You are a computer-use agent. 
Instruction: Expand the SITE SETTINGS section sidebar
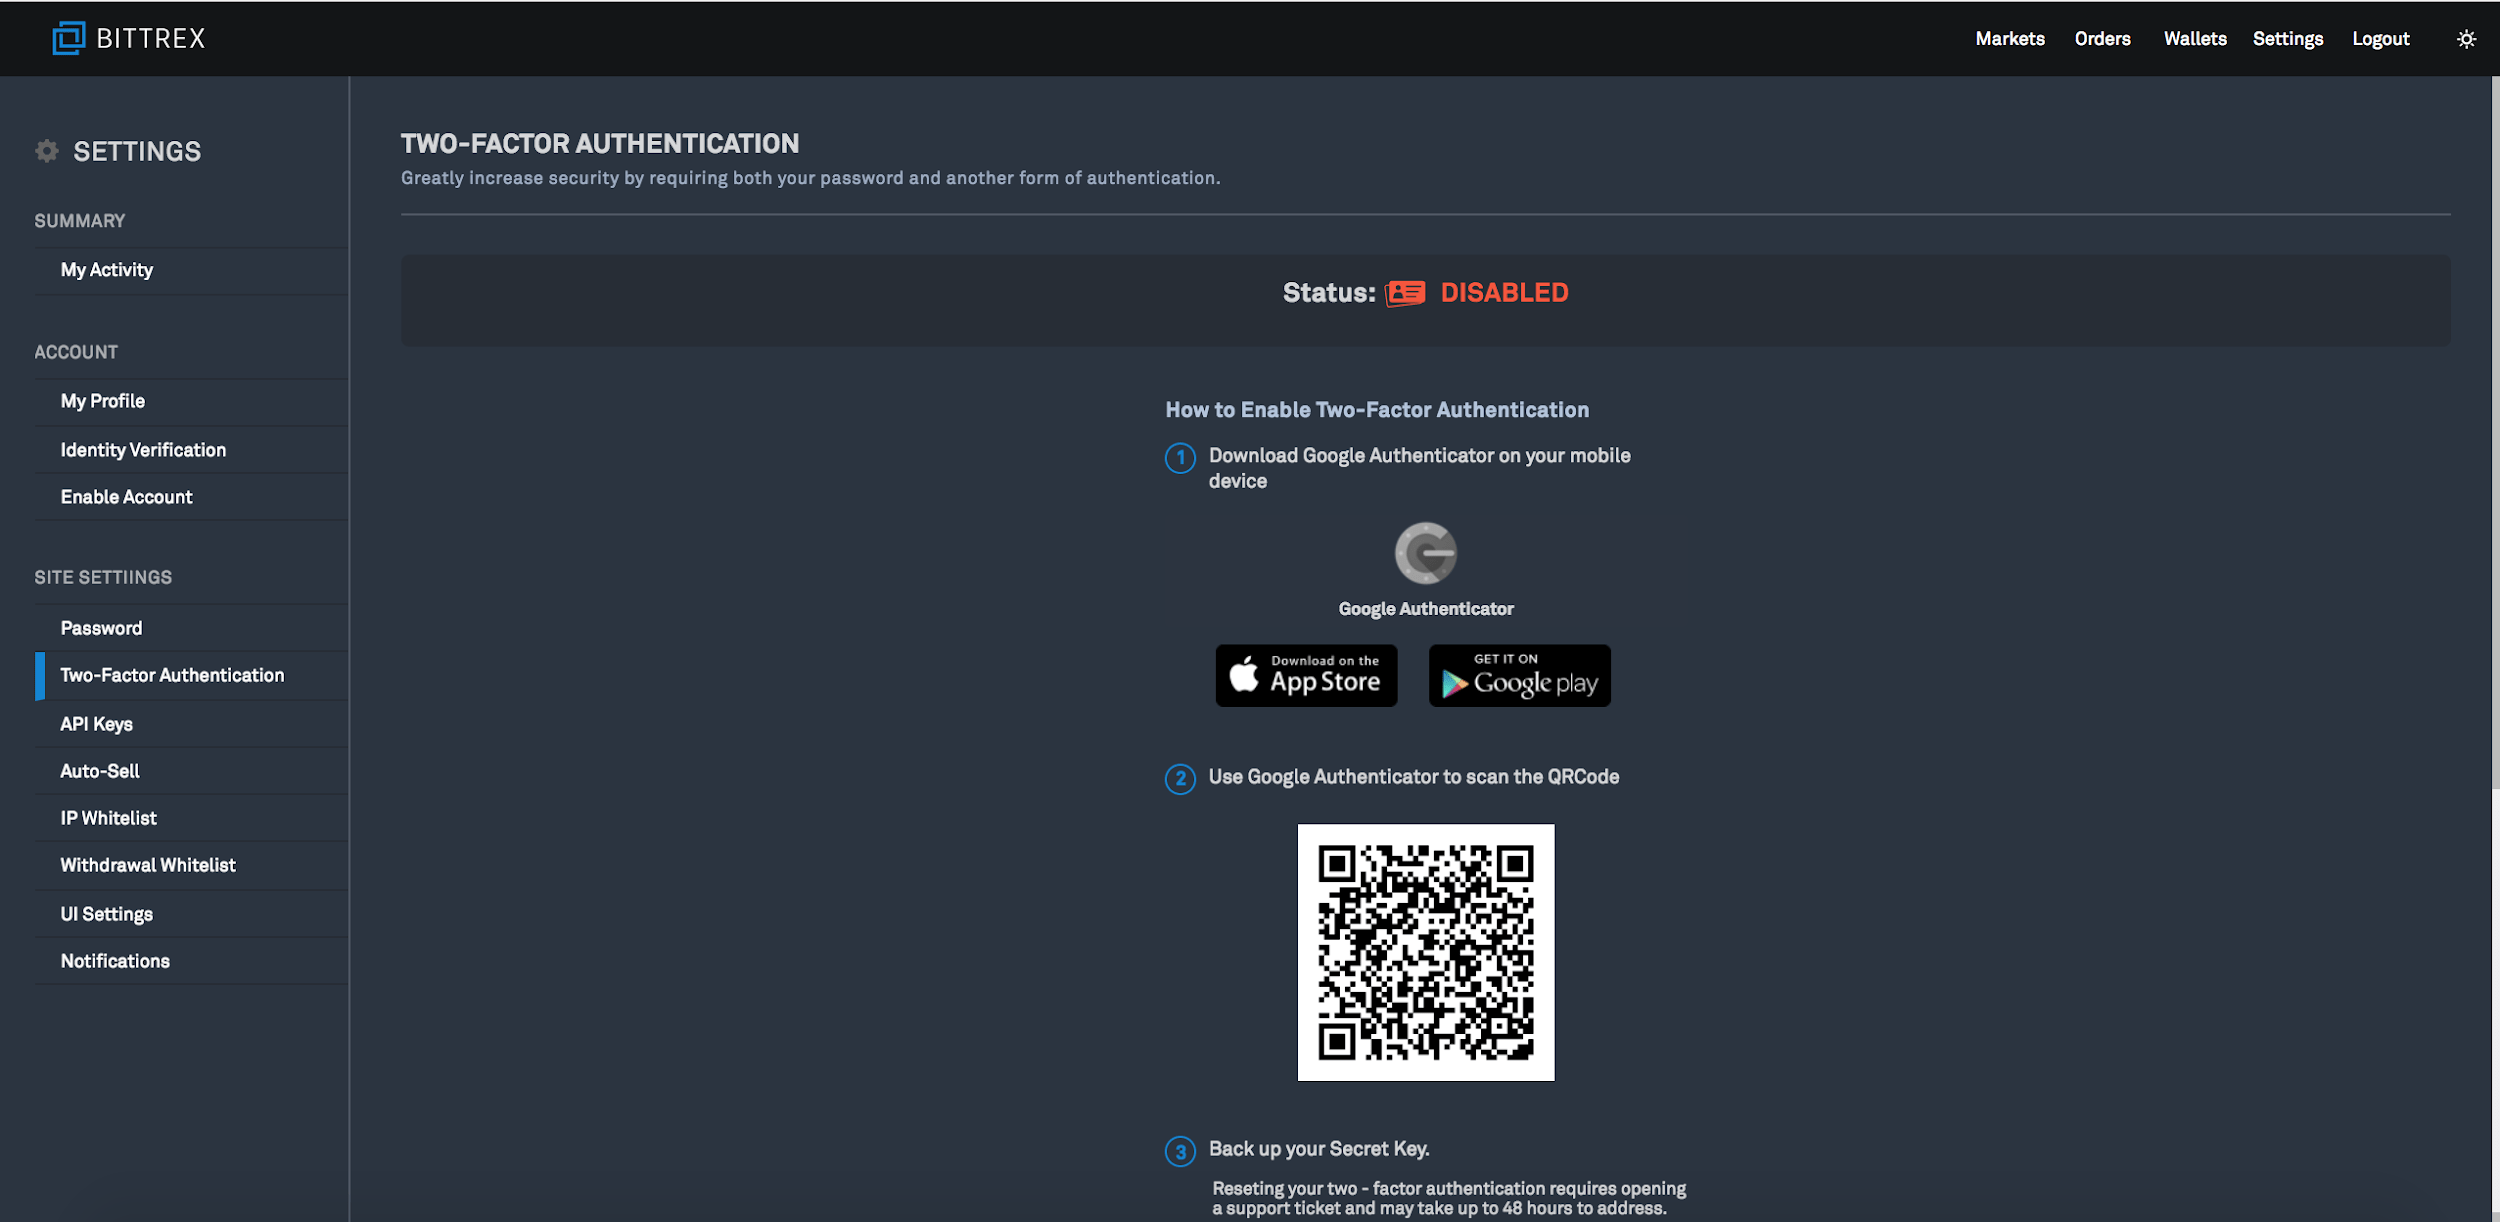102,577
